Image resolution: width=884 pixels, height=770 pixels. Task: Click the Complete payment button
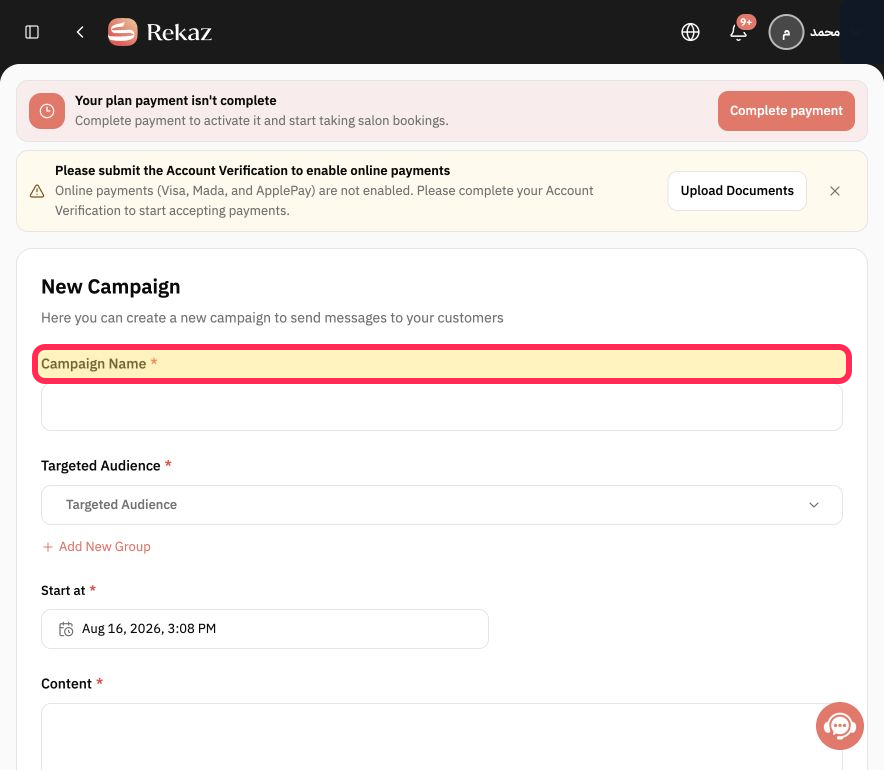786,111
